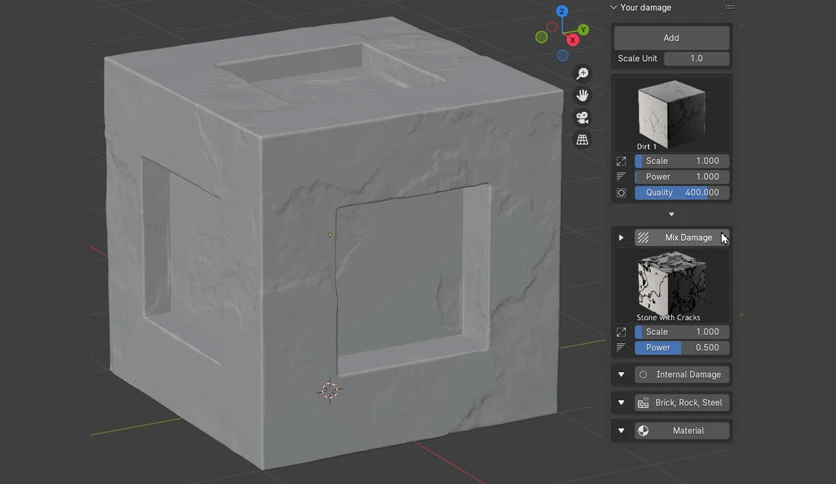Open the Brick, Rock, Steel button
The height and width of the screenshot is (484, 836).
coord(682,402)
